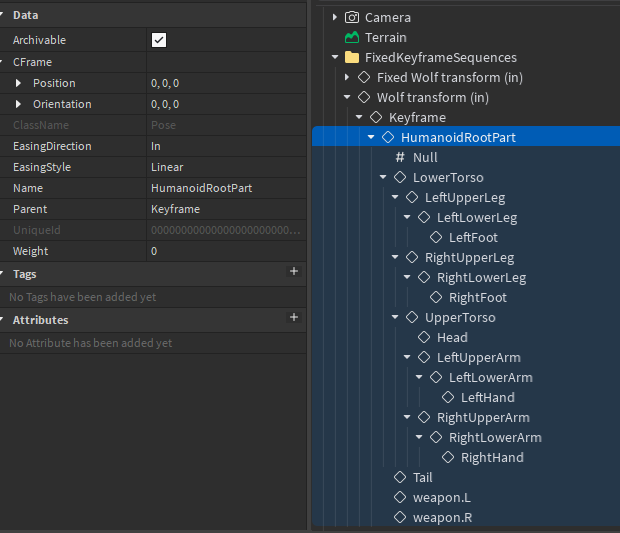Click the Tail pose diamond icon

pyautogui.click(x=400, y=477)
